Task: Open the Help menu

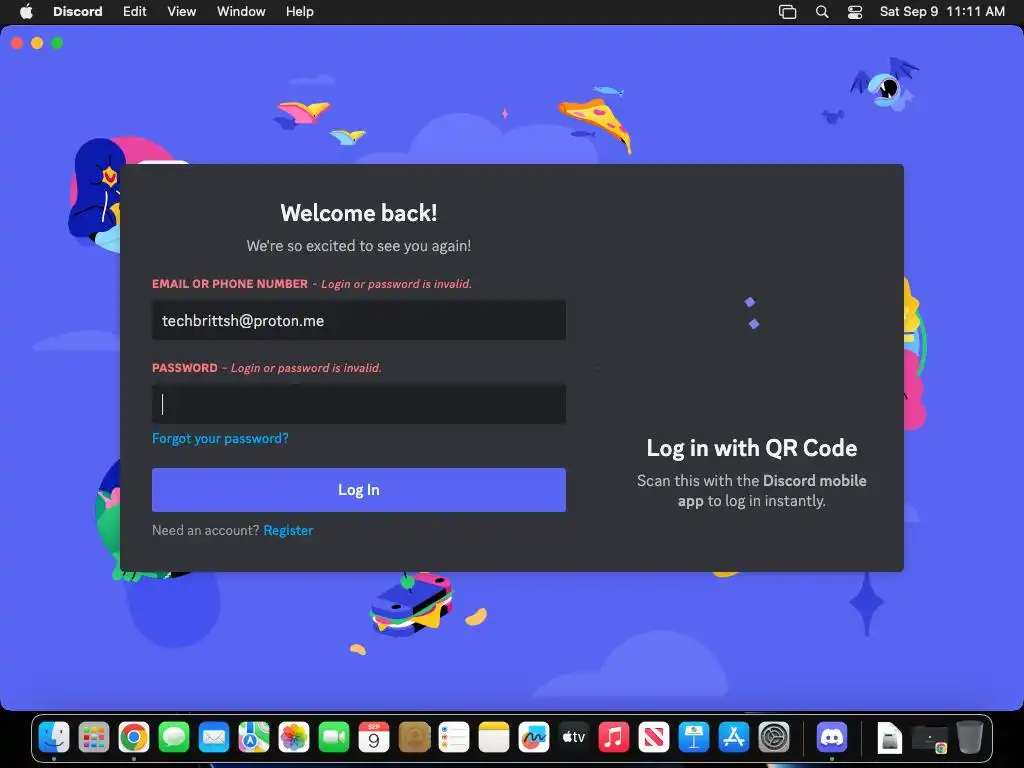Action: click(x=300, y=12)
